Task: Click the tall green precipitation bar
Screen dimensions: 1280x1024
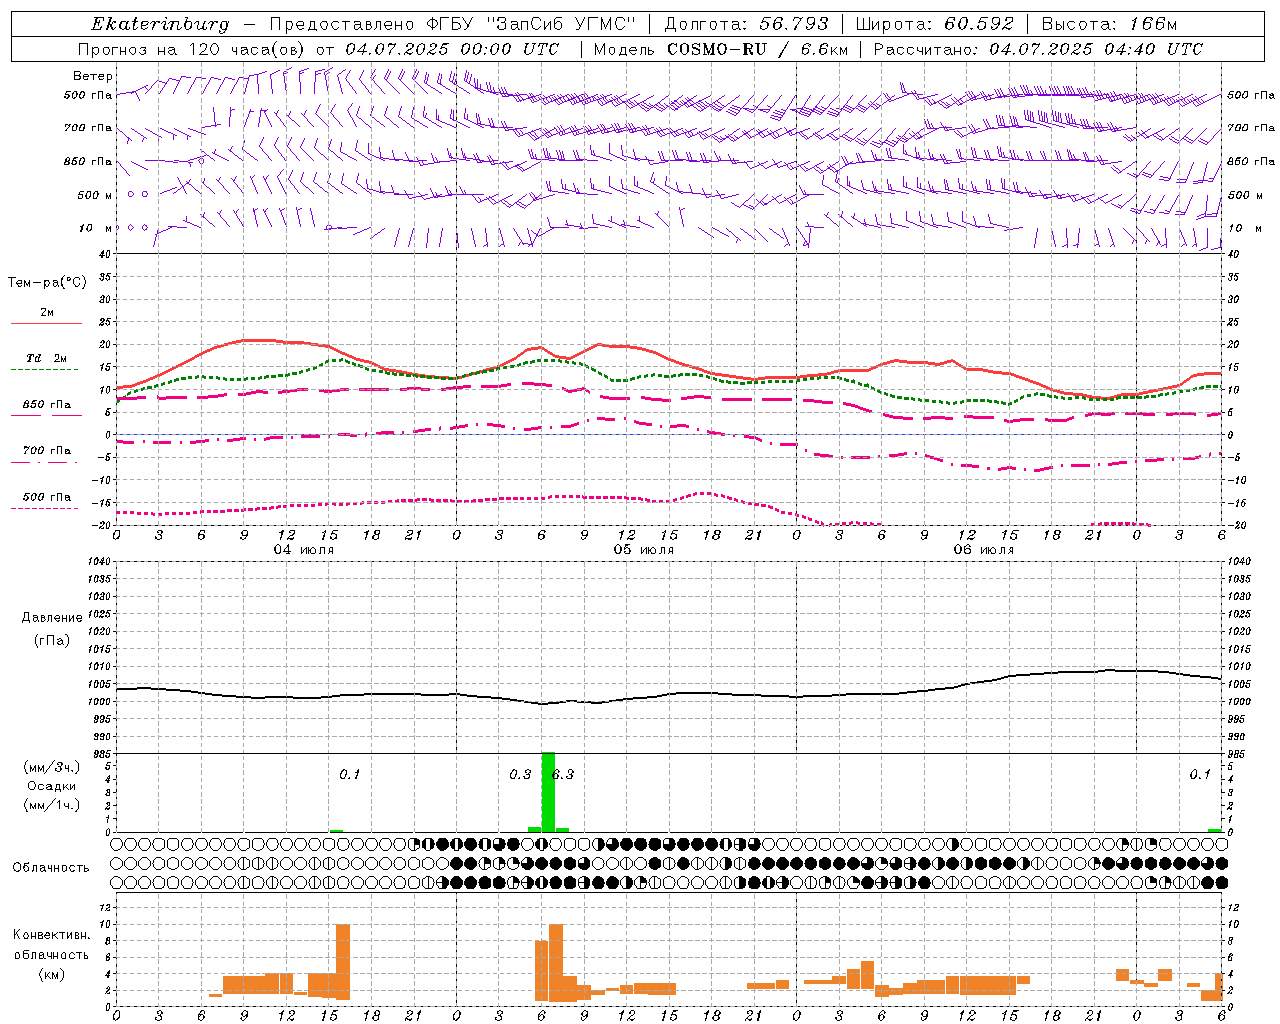Action: 547,792
